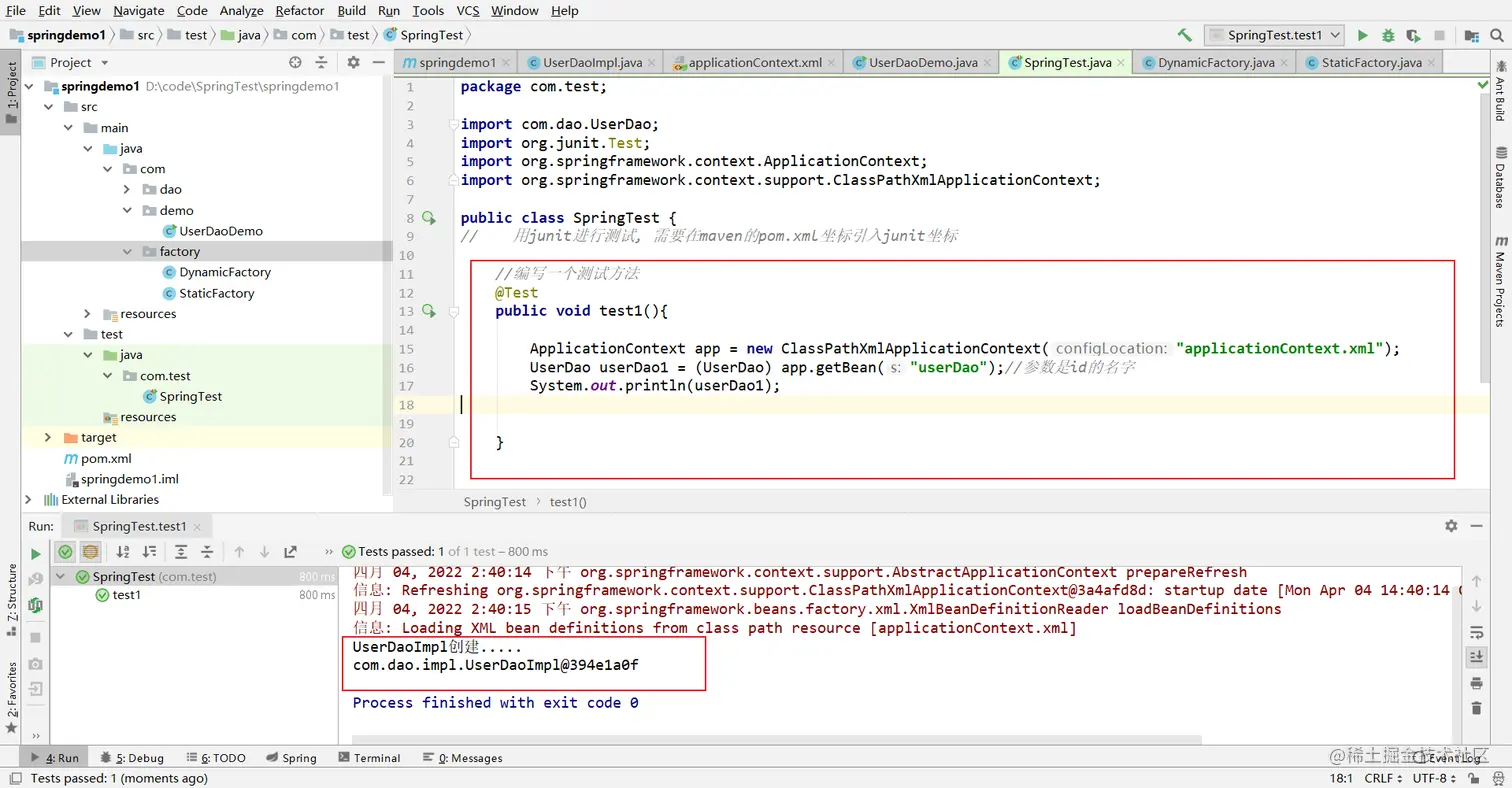The width and height of the screenshot is (1512, 788).
Task: Open the Database side panel
Action: tap(1500, 177)
